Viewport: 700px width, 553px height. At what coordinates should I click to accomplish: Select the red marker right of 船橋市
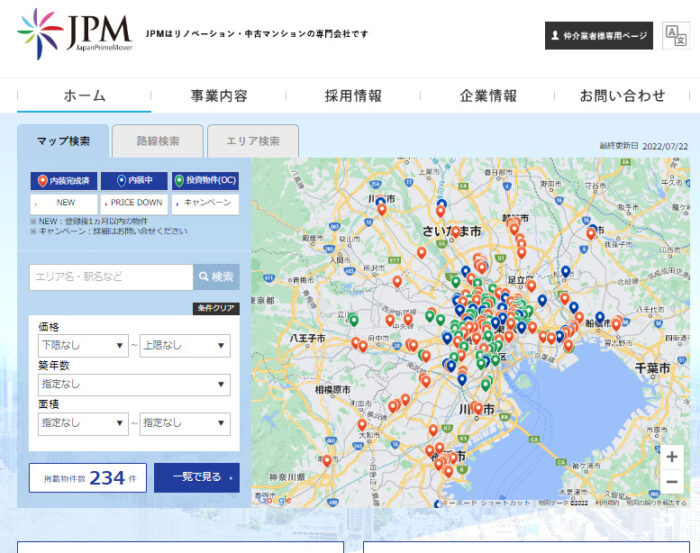(617, 324)
